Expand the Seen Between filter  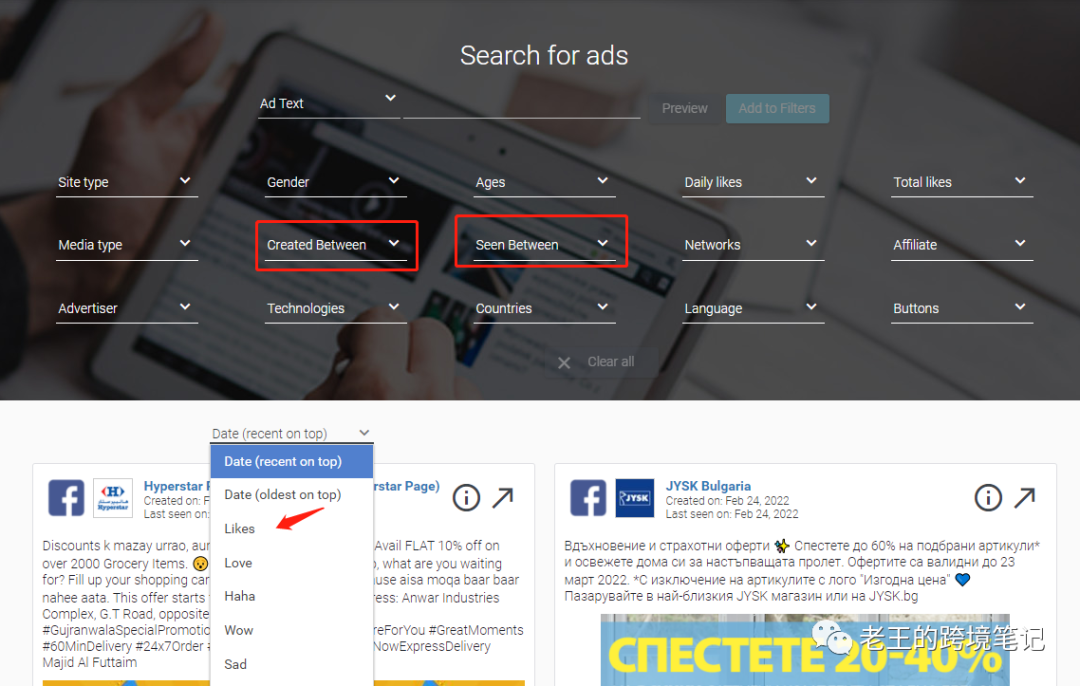pyautogui.click(x=544, y=245)
